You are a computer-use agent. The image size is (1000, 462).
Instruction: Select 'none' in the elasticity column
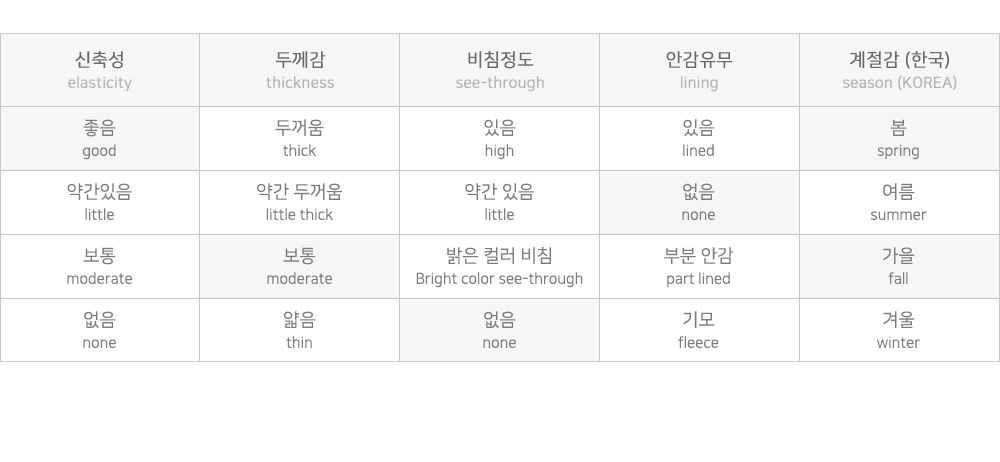pyautogui.click(x=99, y=330)
